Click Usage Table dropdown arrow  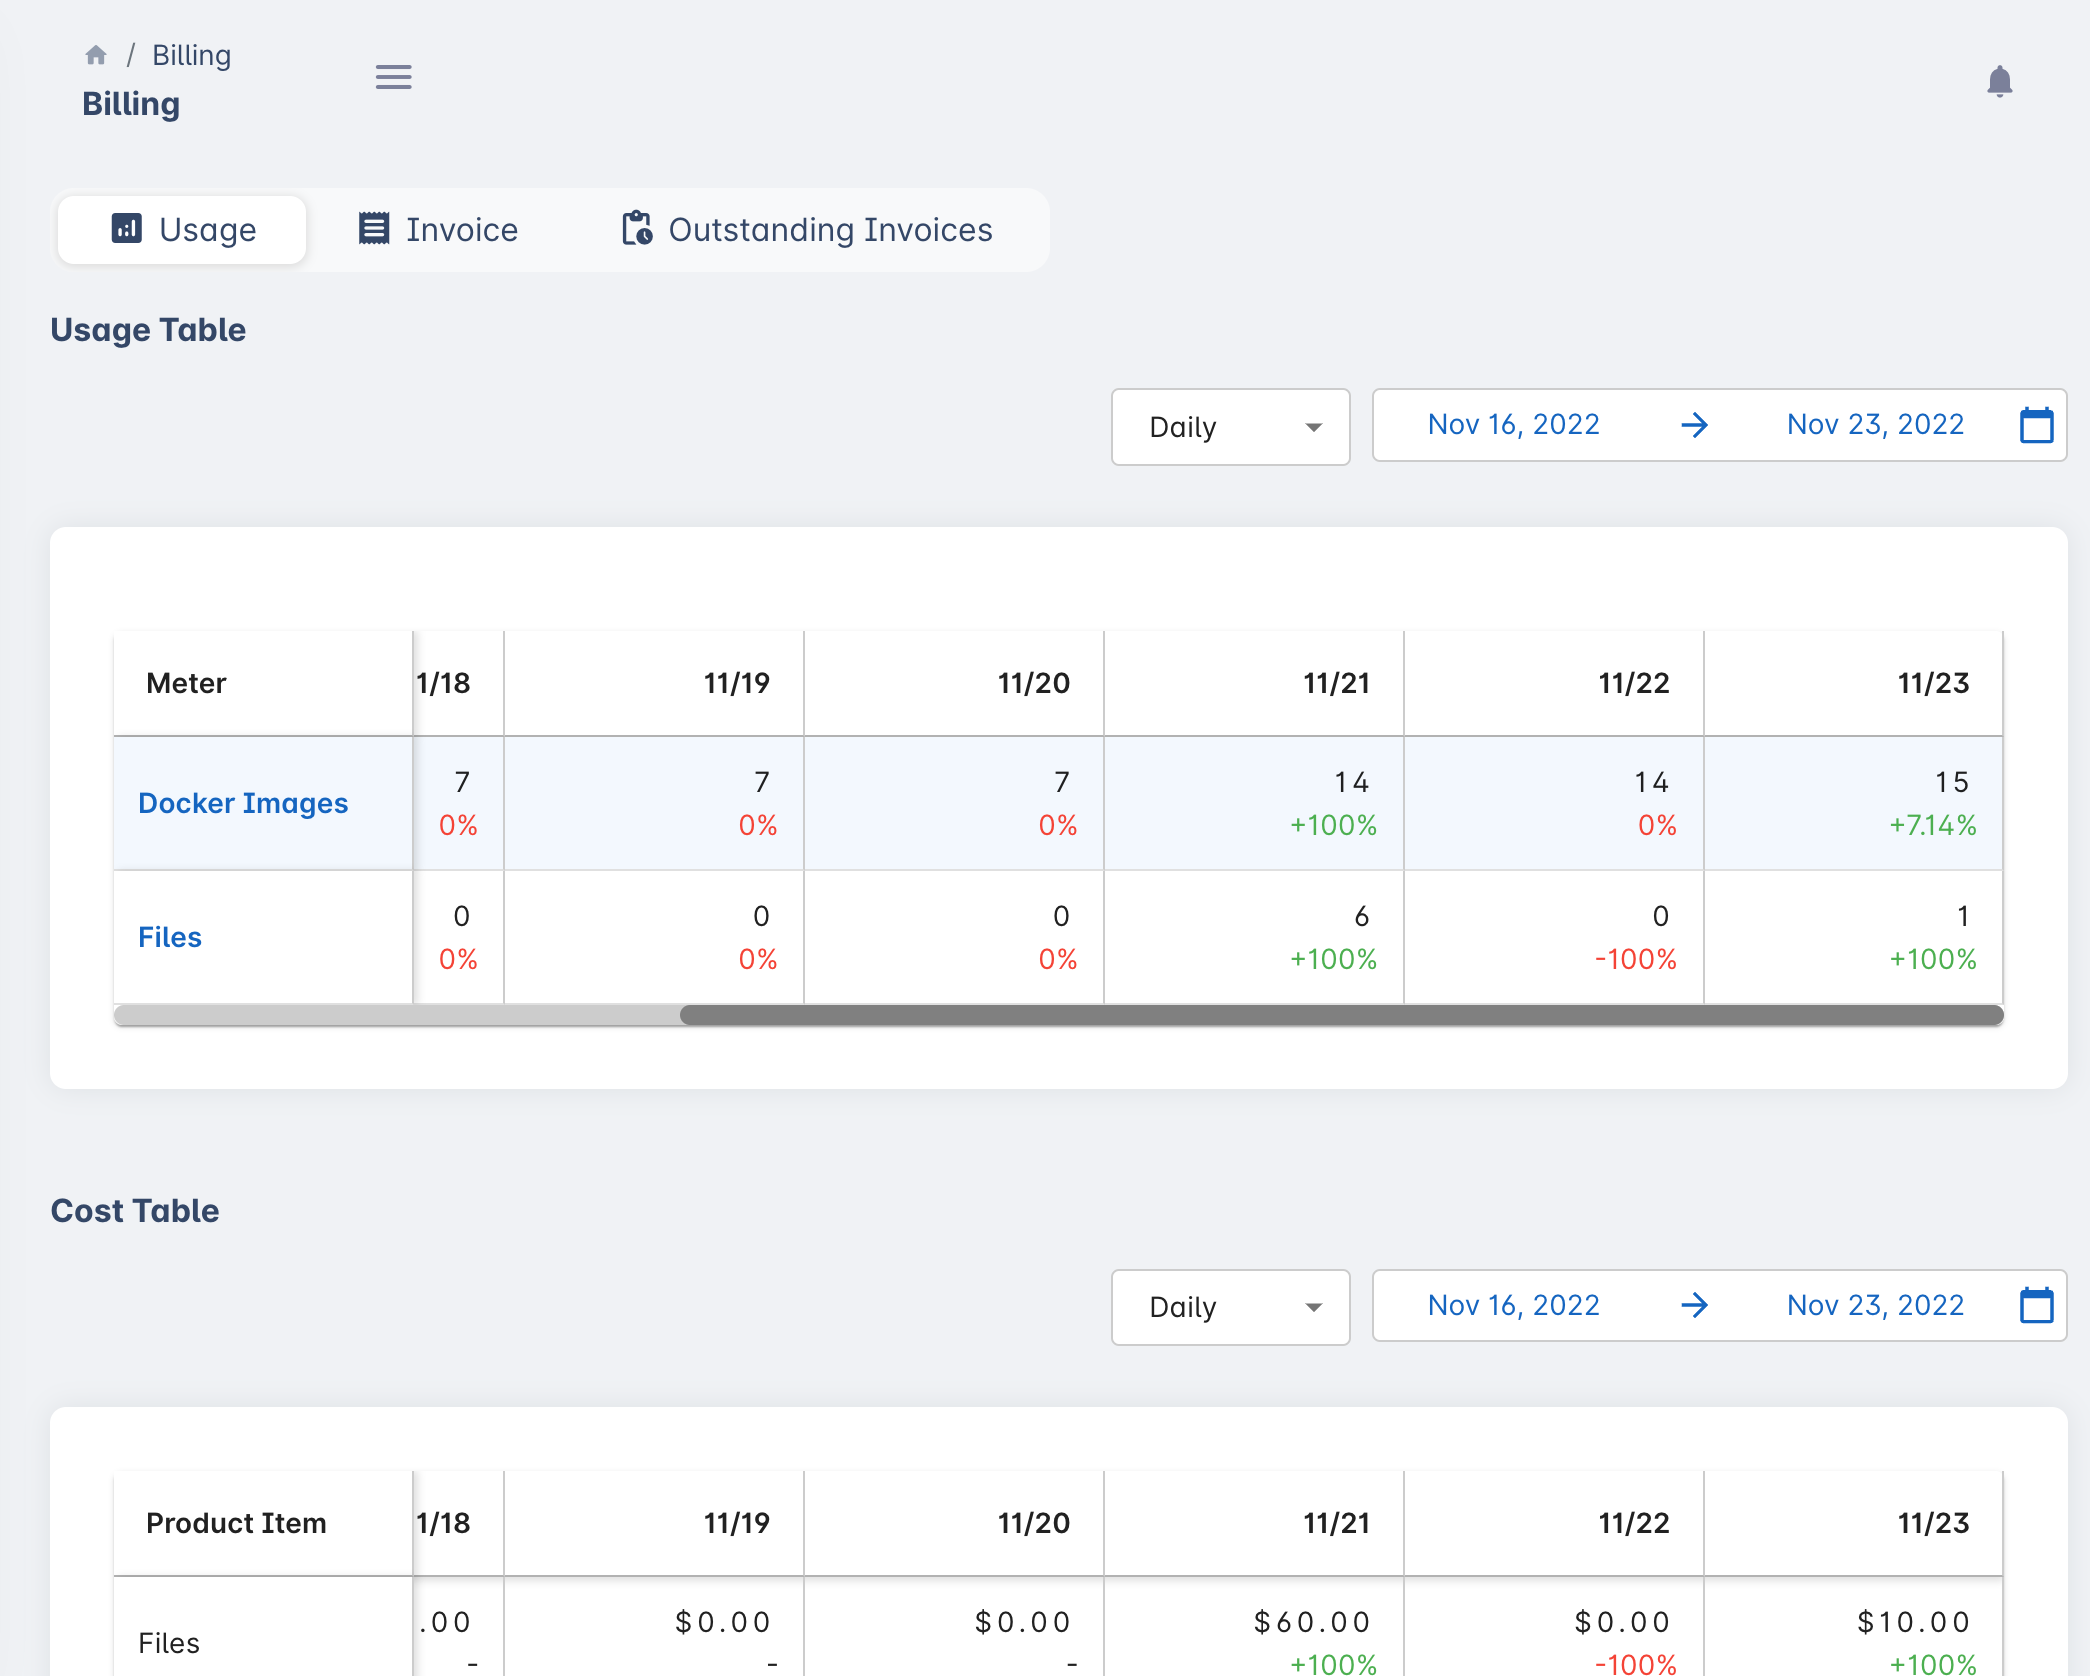click(x=1313, y=428)
